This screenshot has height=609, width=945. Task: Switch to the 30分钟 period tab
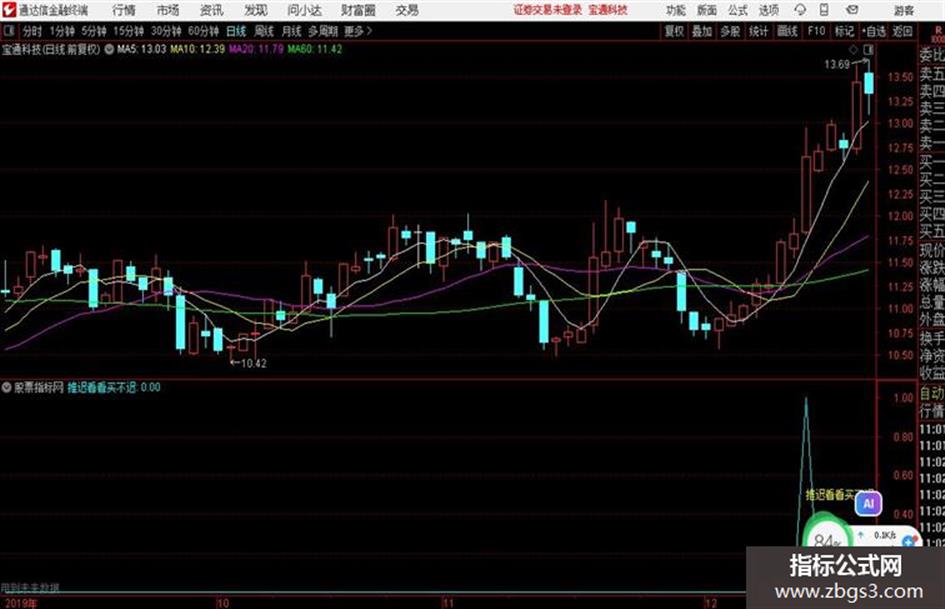pos(166,31)
